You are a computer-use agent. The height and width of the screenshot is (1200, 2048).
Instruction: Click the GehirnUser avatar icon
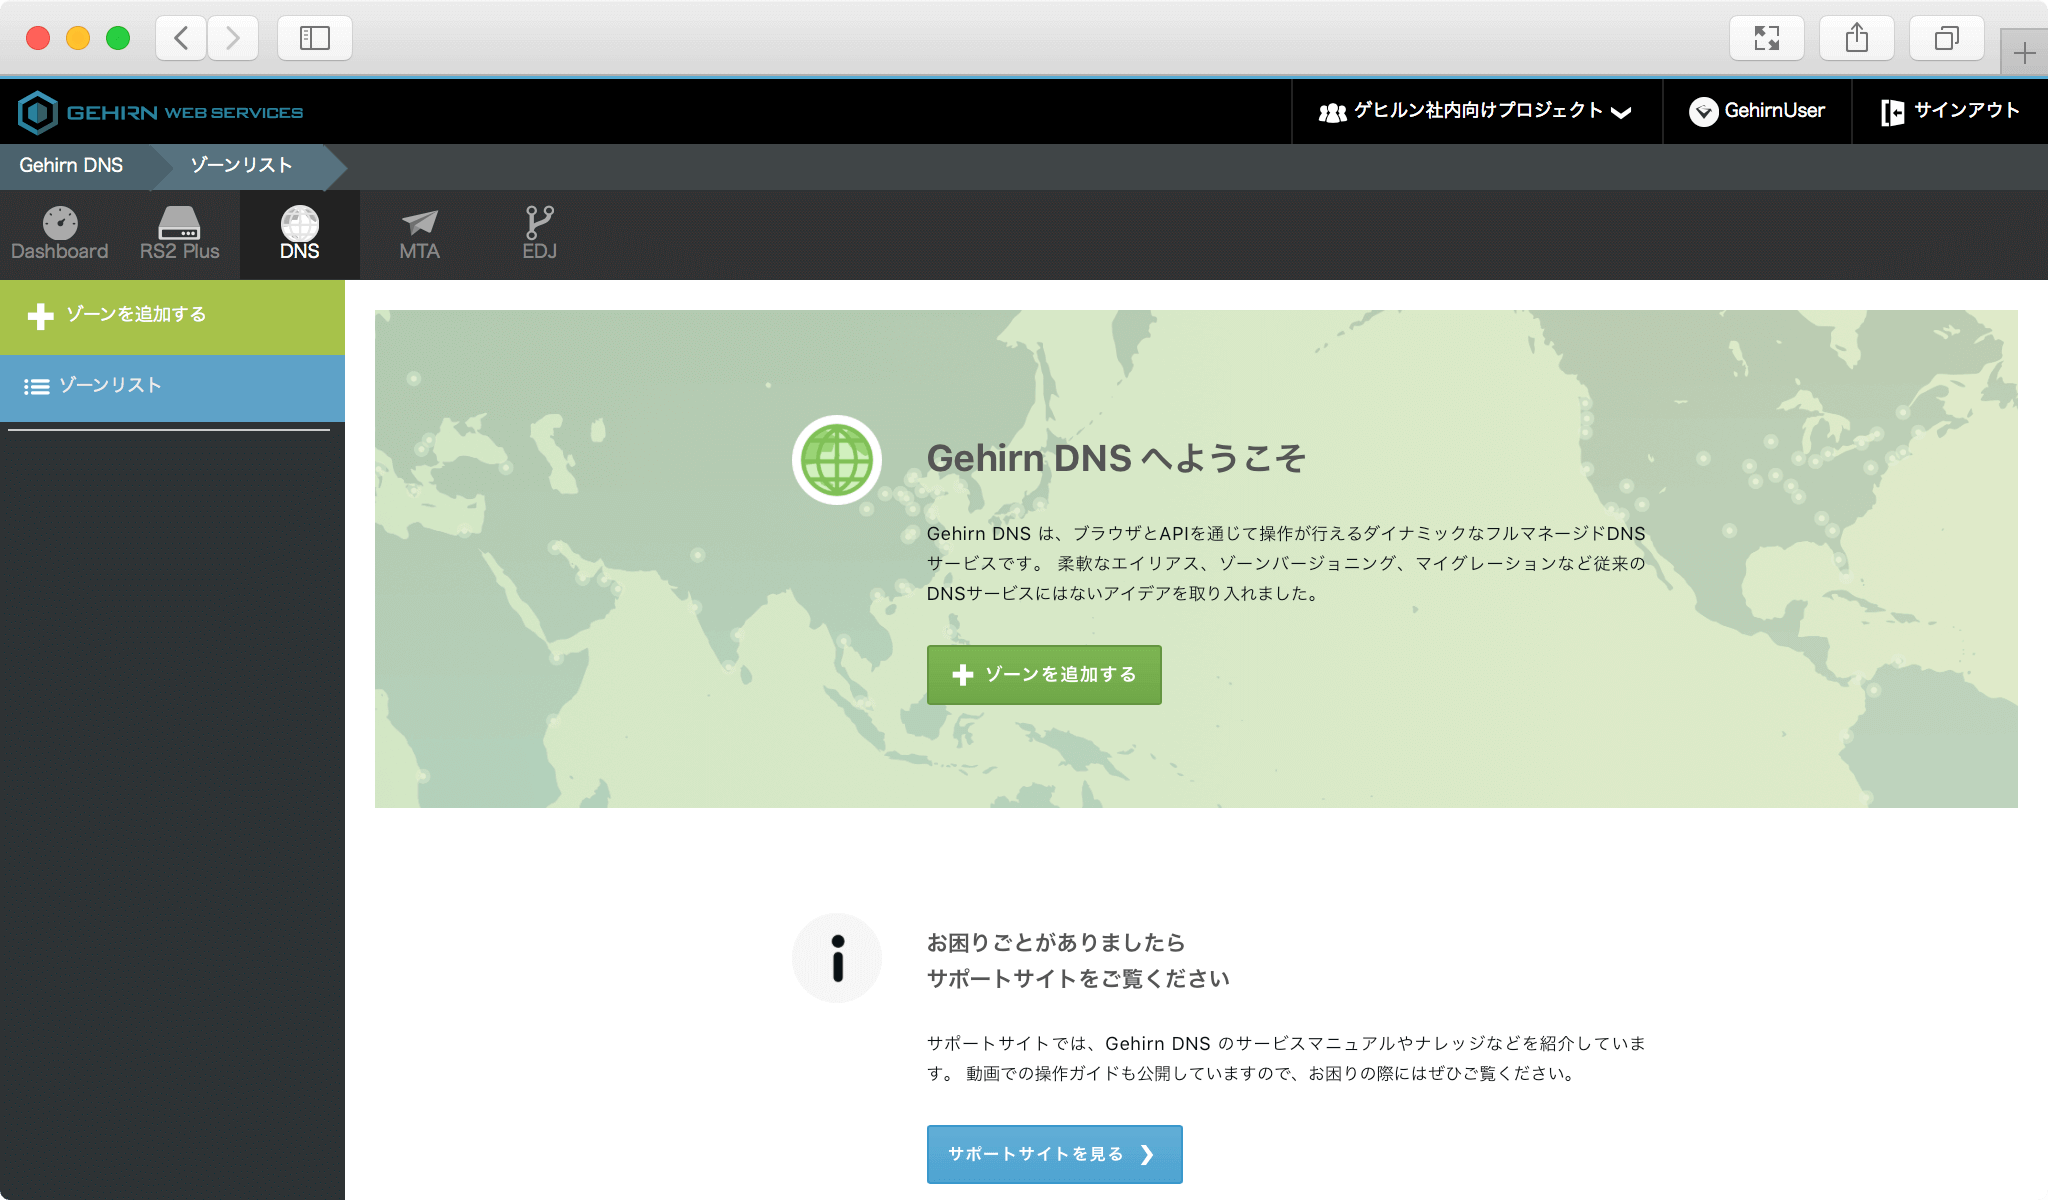(1705, 111)
